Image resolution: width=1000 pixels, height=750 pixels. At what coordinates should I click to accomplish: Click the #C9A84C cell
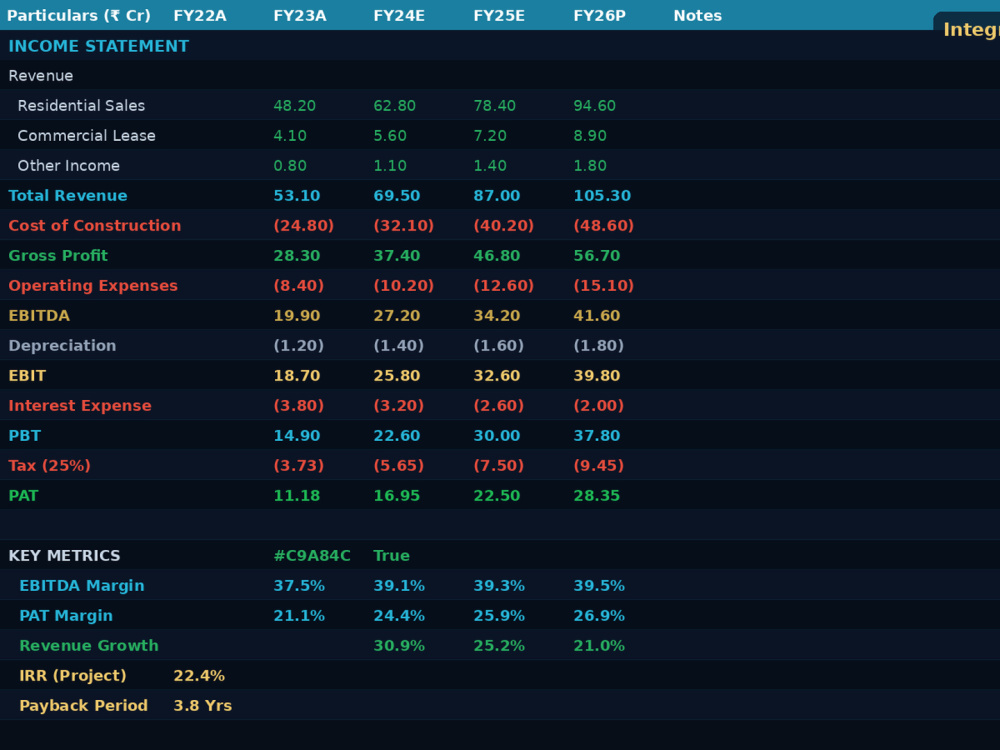pos(312,555)
